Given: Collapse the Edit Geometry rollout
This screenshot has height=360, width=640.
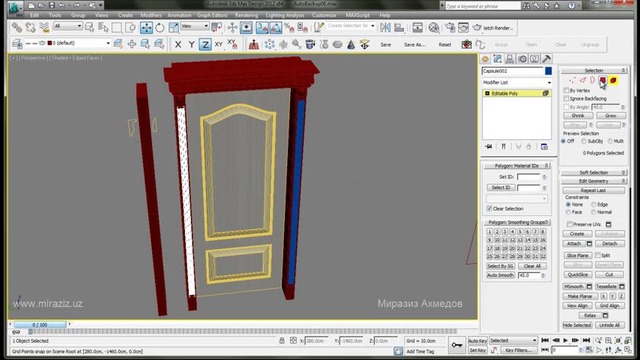Looking at the screenshot, I should (x=593, y=181).
